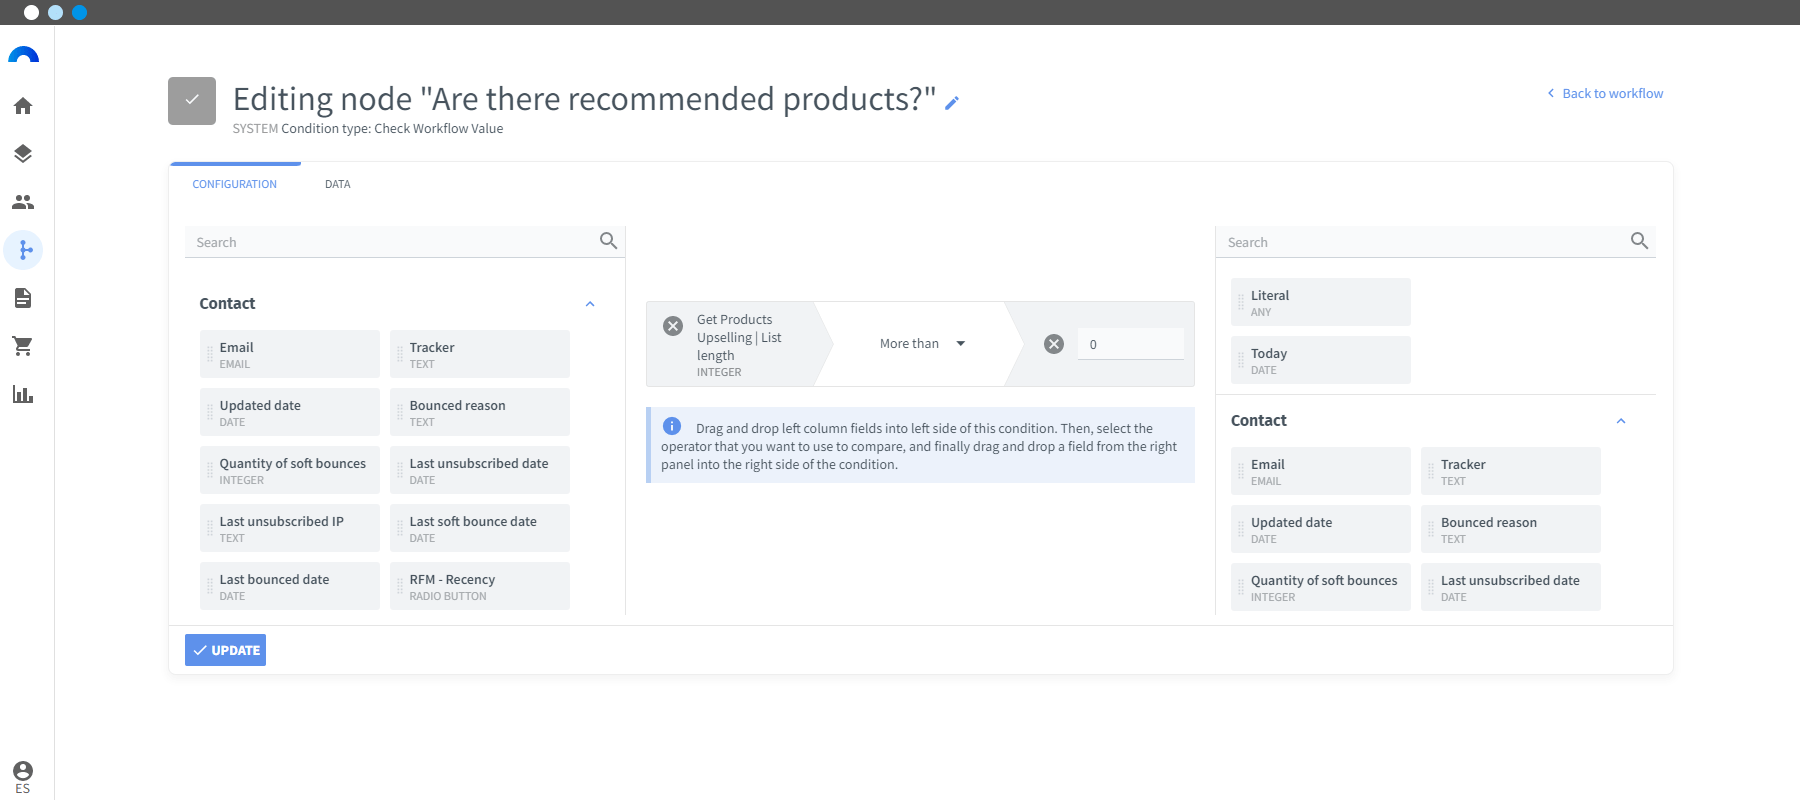Viewport: 1800px width, 800px height.
Task: Collapse the right Contact section
Action: click(x=1621, y=421)
